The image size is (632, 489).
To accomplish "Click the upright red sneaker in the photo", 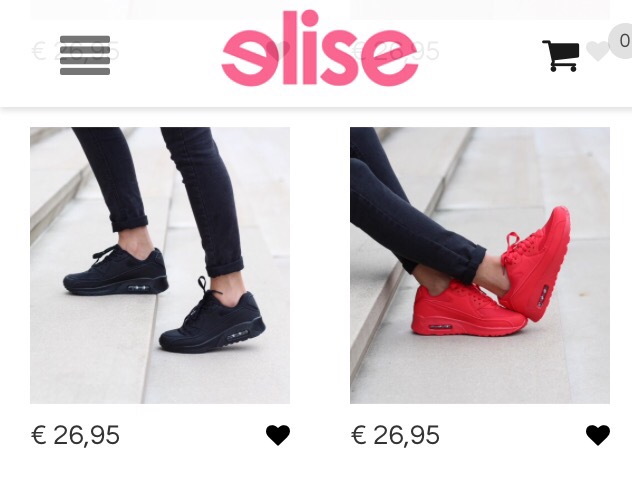I will pyautogui.click(x=536, y=264).
